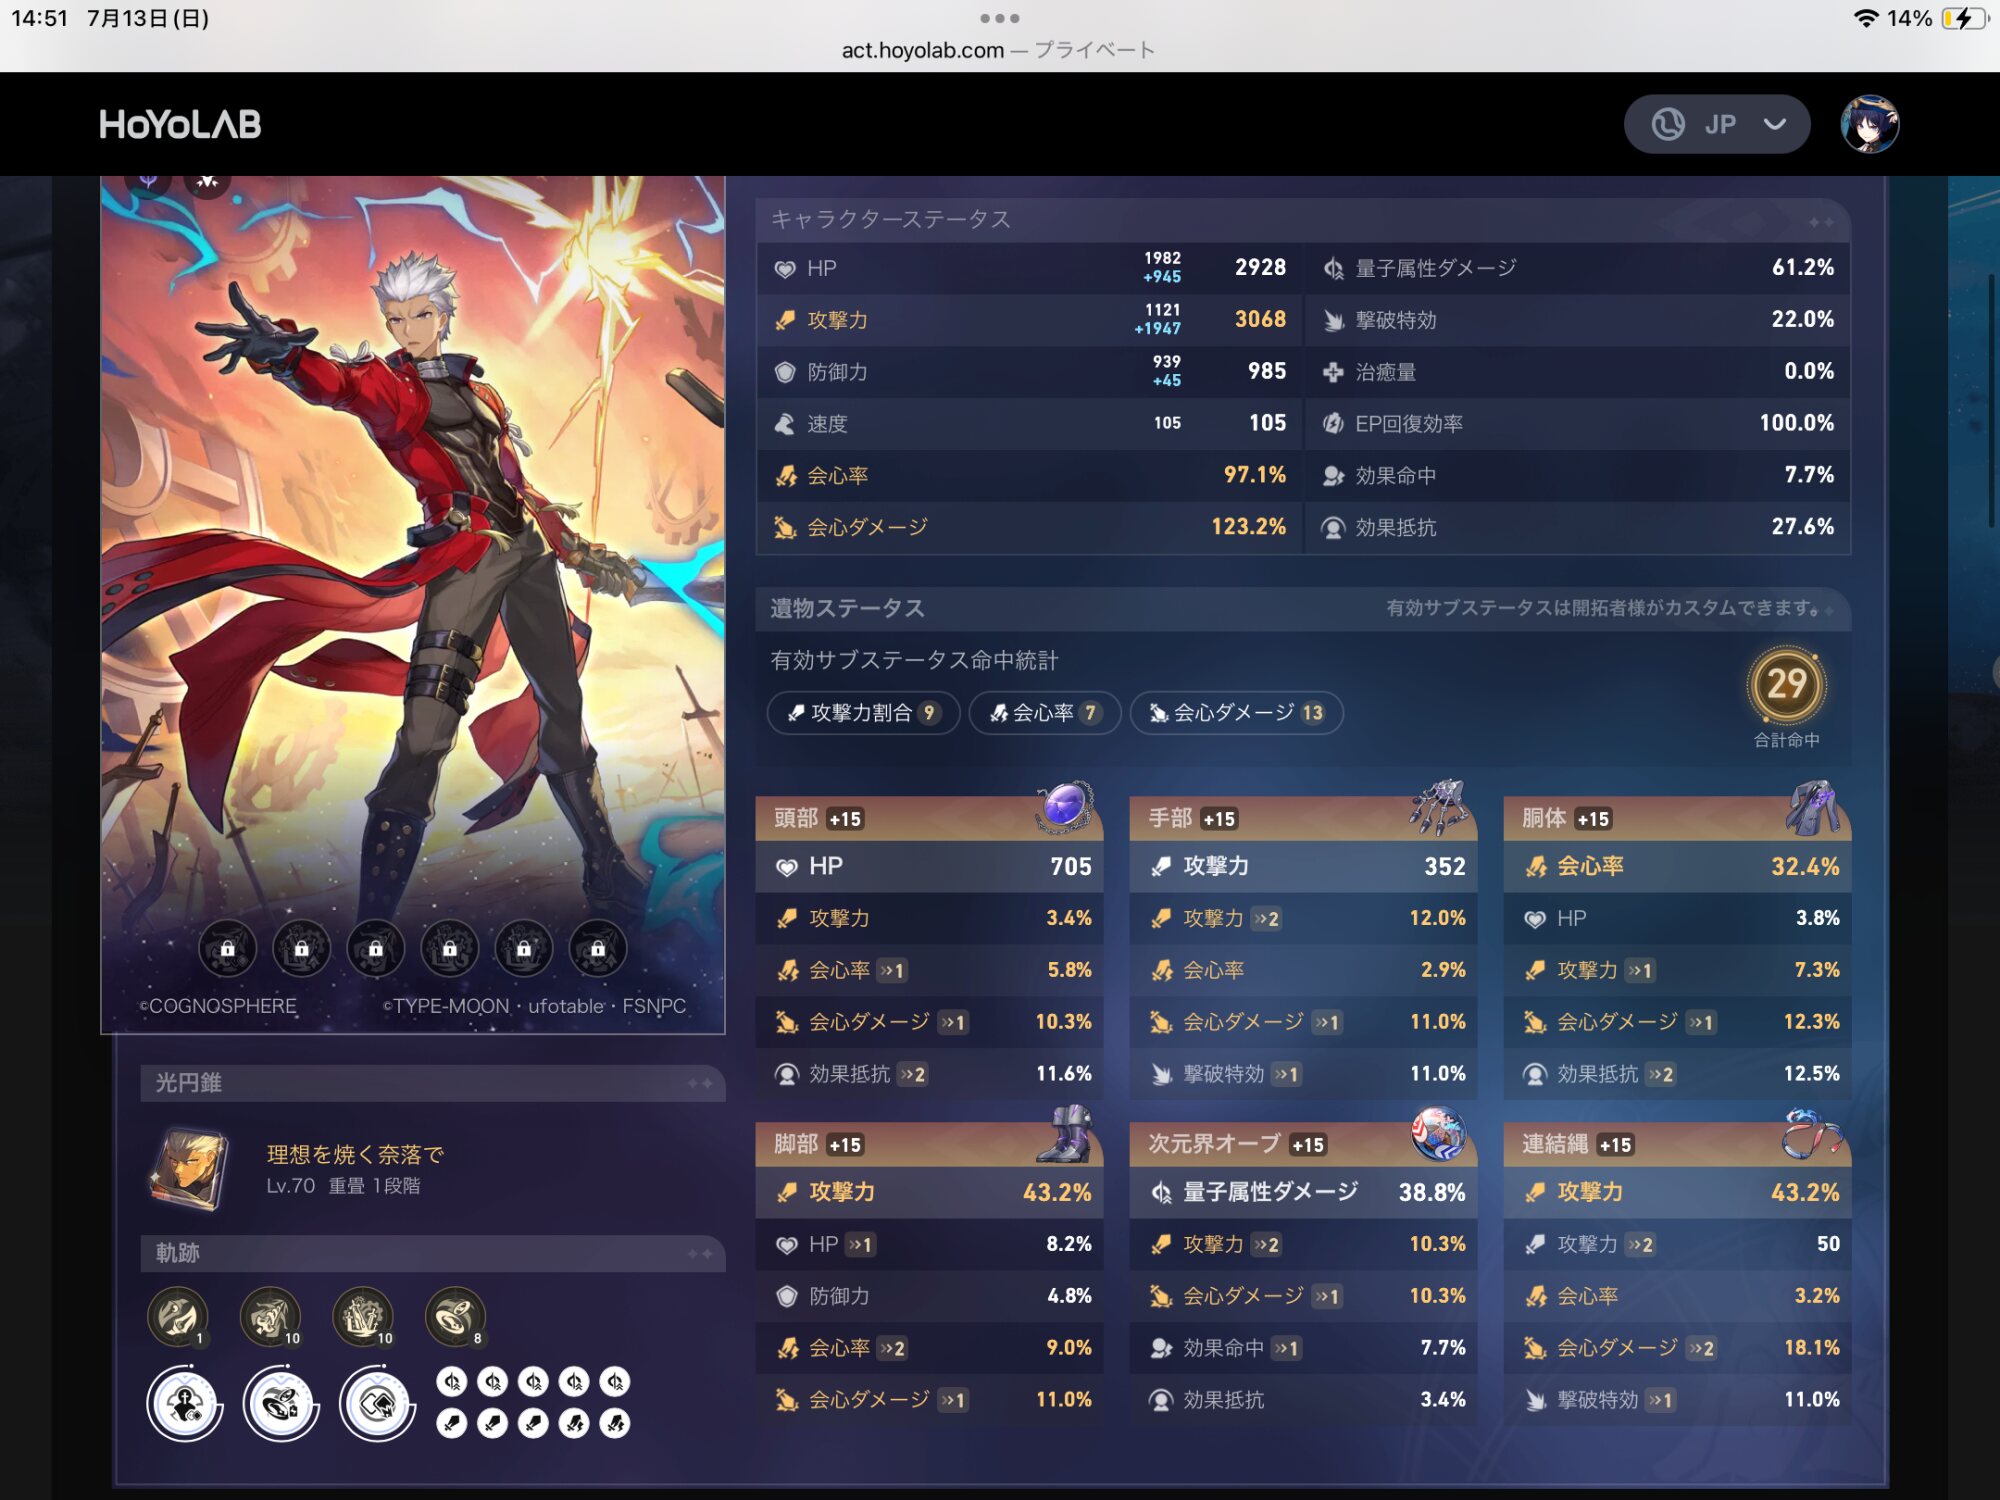Click the 治癒量 0.0% stat row

tap(1578, 371)
